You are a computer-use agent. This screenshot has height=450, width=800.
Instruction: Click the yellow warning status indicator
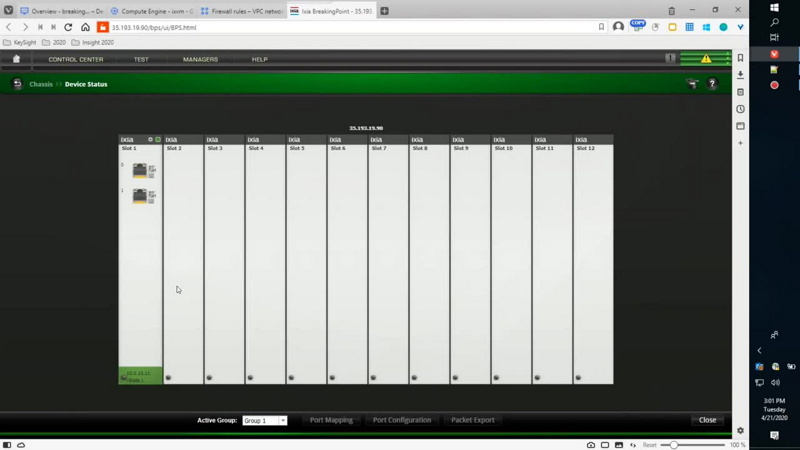pyautogui.click(x=706, y=59)
